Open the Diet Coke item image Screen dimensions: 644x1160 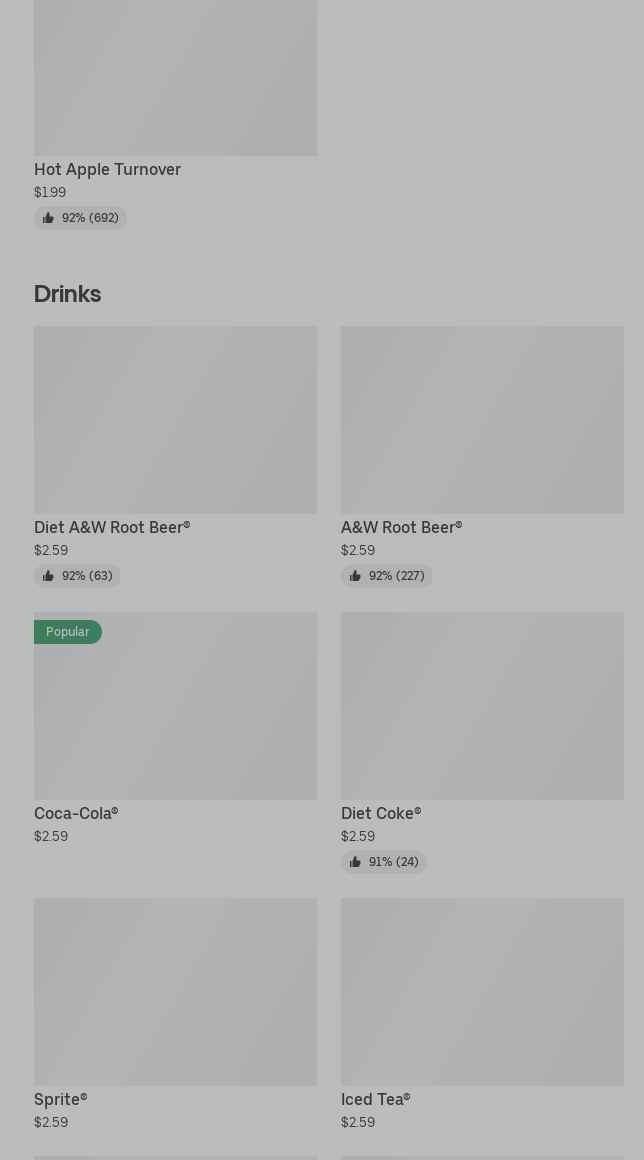(482, 705)
